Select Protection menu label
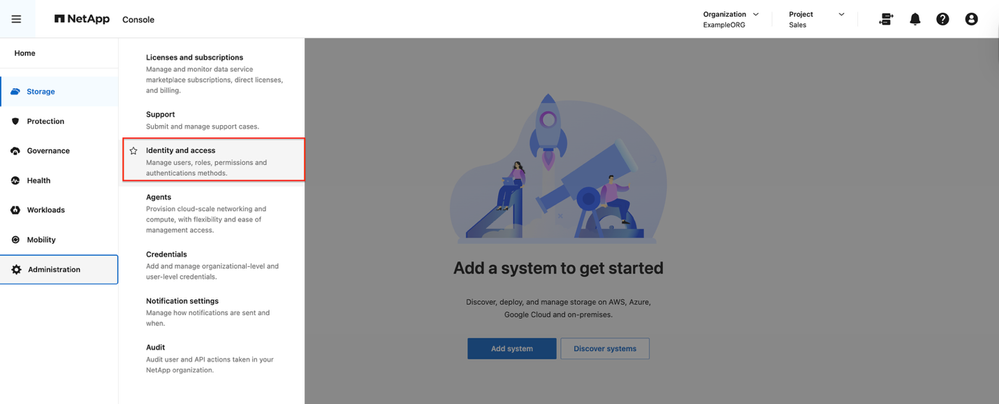The height and width of the screenshot is (404, 999). (x=45, y=121)
